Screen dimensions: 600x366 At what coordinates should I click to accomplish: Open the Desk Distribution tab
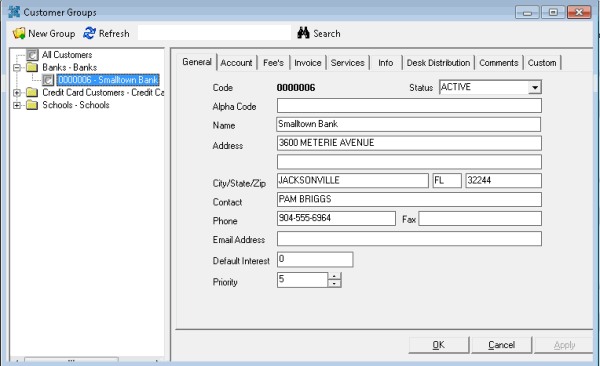click(x=438, y=63)
